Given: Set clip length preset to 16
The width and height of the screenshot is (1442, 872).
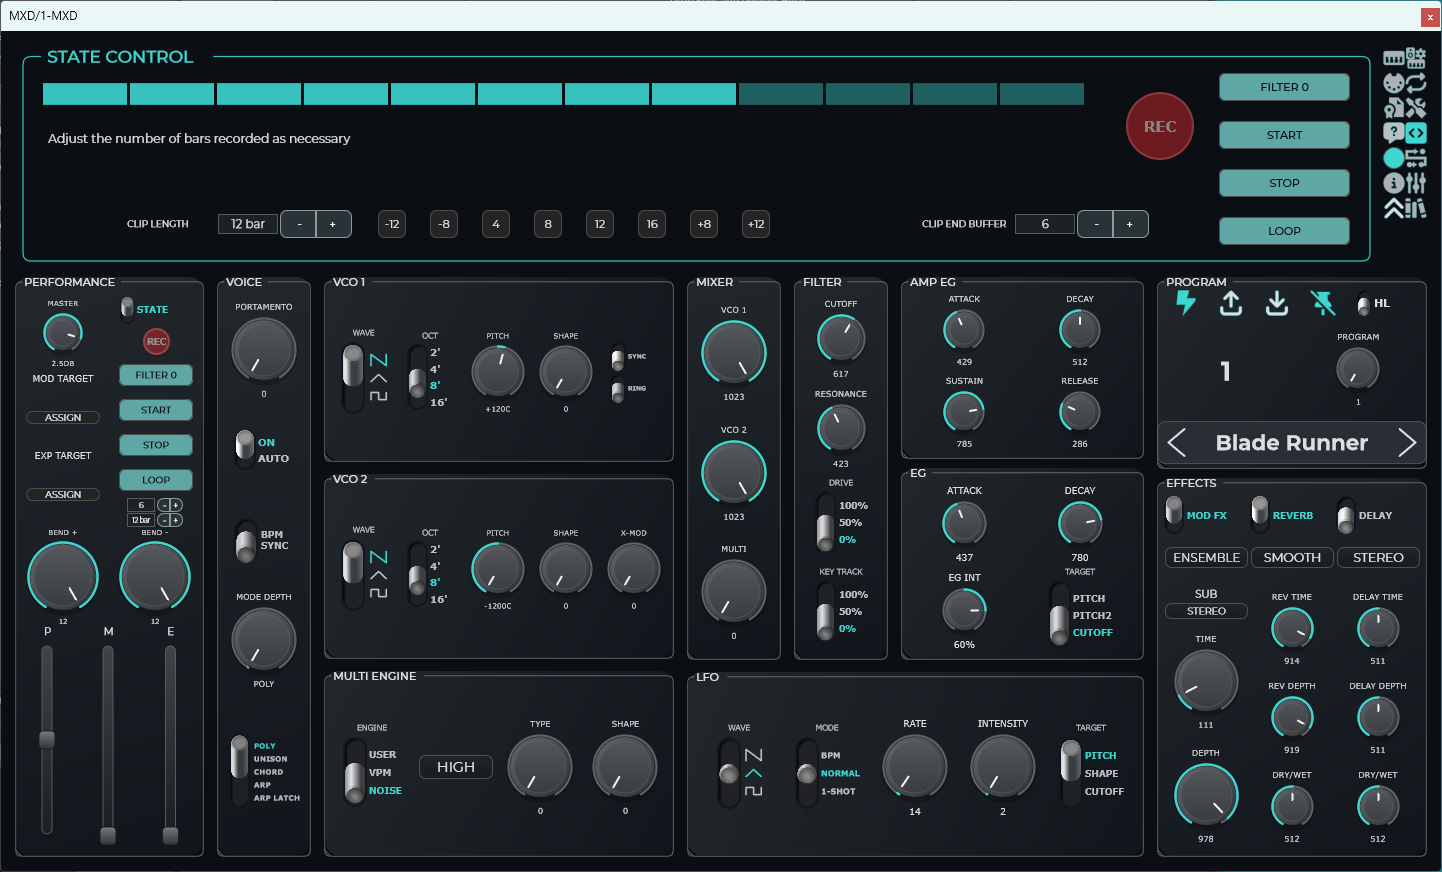Looking at the screenshot, I should point(652,224).
